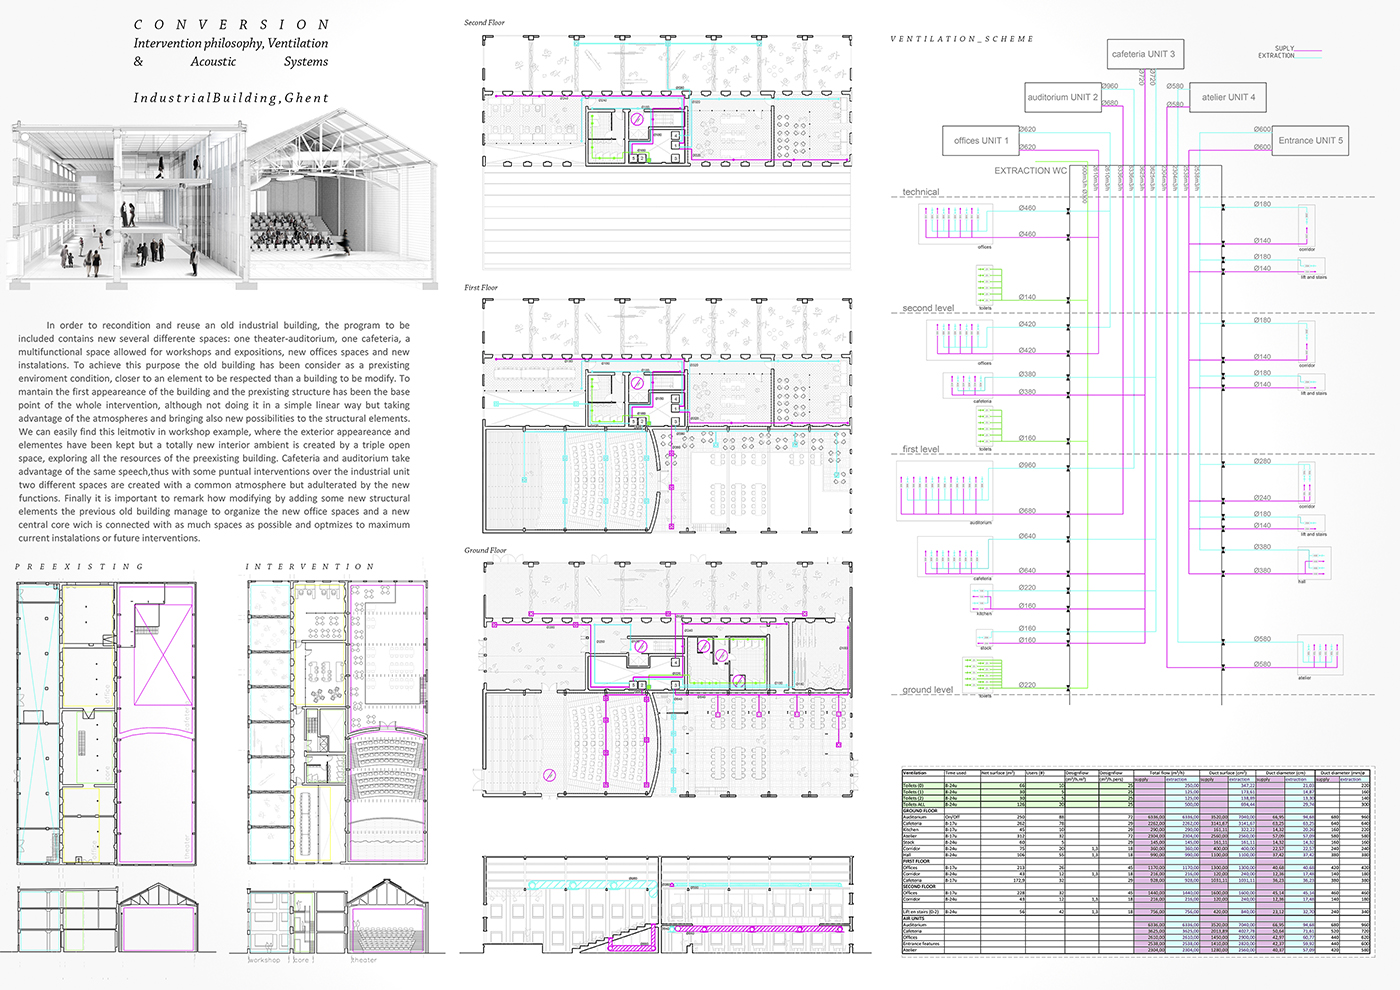Image resolution: width=1400 pixels, height=990 pixels.
Task: Click the Ground Floor plan title
Action: click(x=485, y=550)
